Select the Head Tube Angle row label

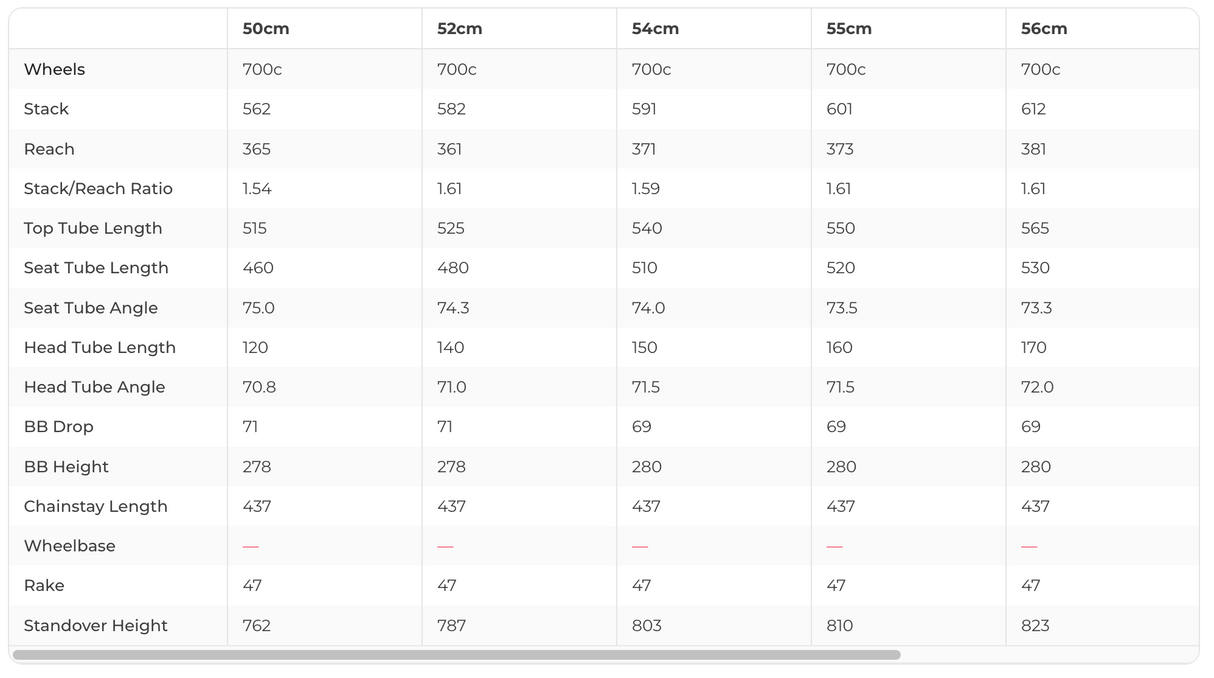click(x=95, y=387)
